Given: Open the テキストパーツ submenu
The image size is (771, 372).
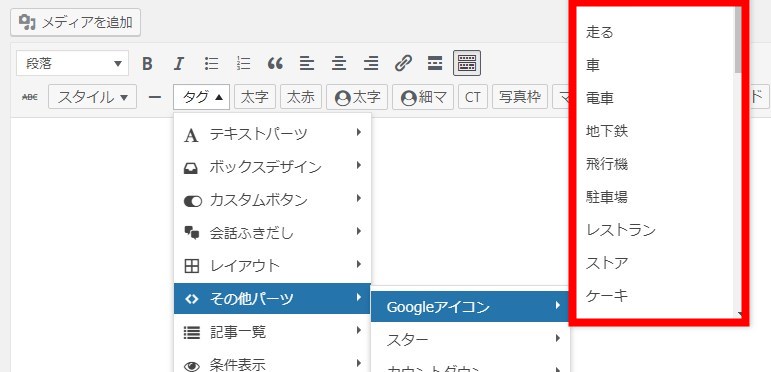Looking at the screenshot, I should click(x=272, y=134).
